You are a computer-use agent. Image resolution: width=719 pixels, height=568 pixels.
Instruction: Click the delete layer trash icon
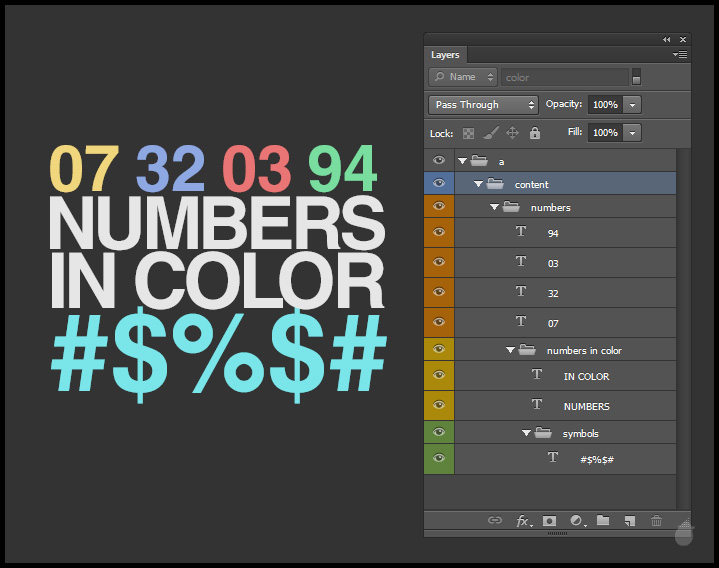click(657, 521)
